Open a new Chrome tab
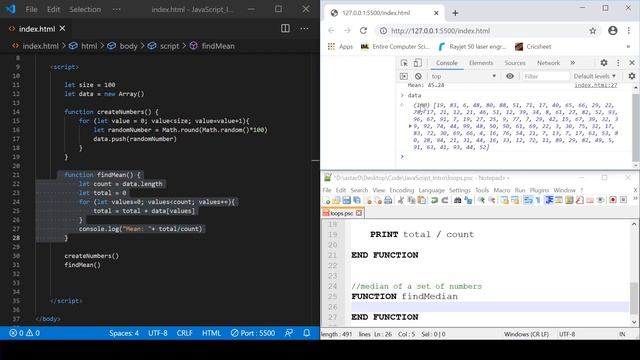The width and height of the screenshot is (640, 360). (455, 13)
